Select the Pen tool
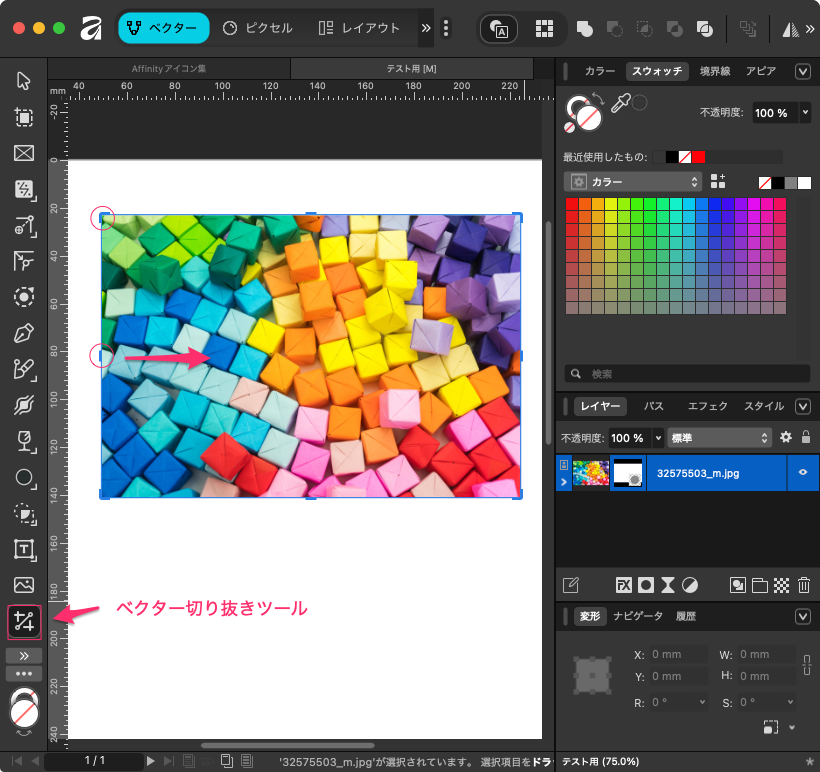 (23, 332)
